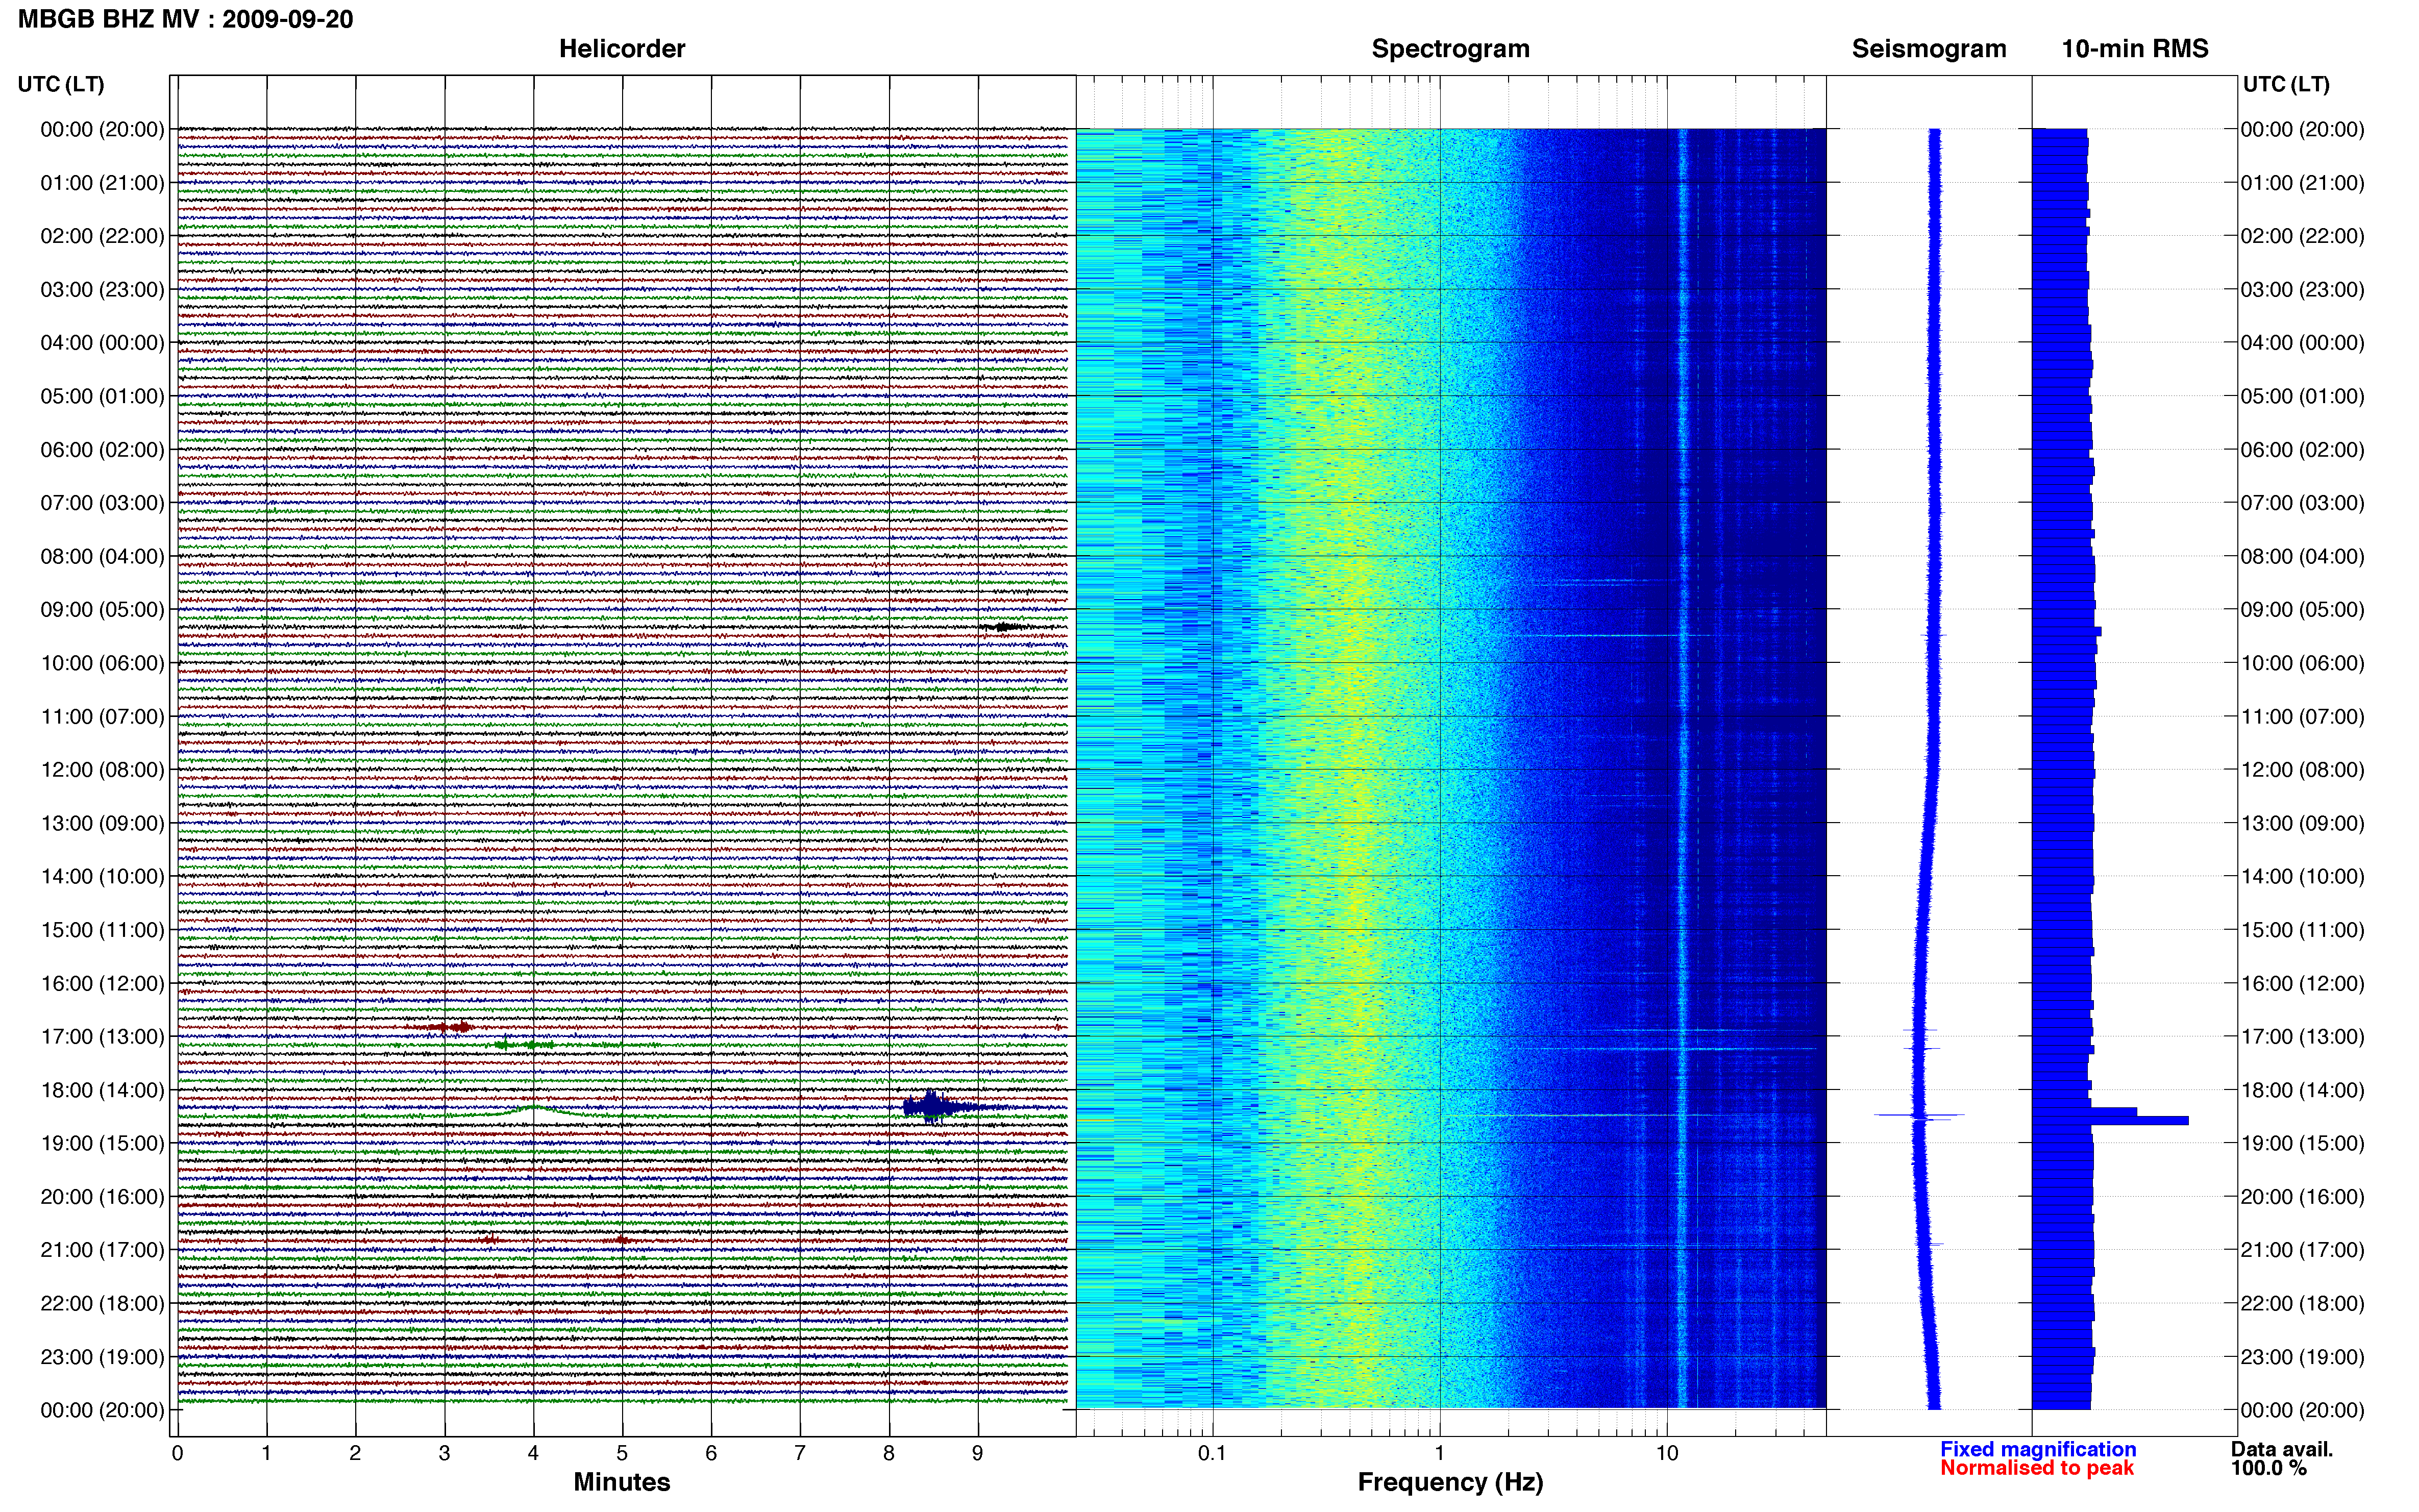Screen dimensions: 2419x1512
Task: Click the Minutes axis label
Action: point(622,1482)
